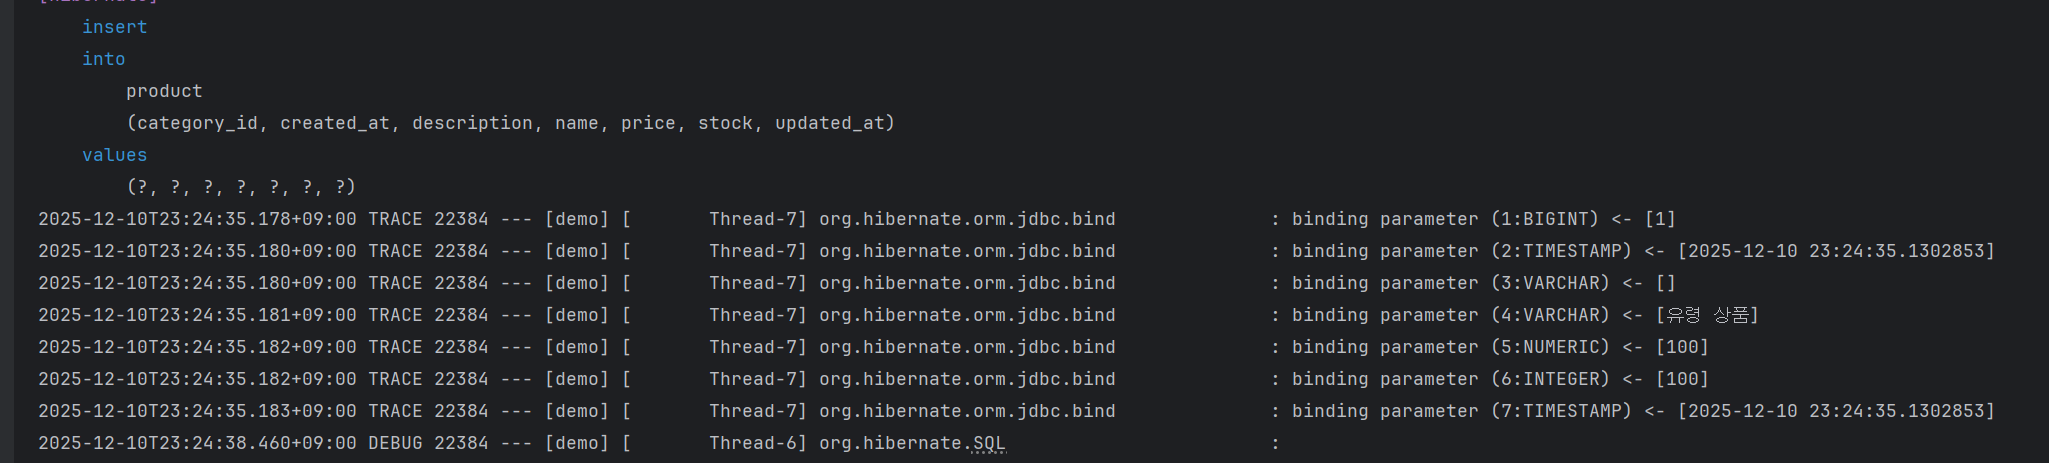Click the 'created_at' column name
The height and width of the screenshot is (463, 2049).
point(335,123)
